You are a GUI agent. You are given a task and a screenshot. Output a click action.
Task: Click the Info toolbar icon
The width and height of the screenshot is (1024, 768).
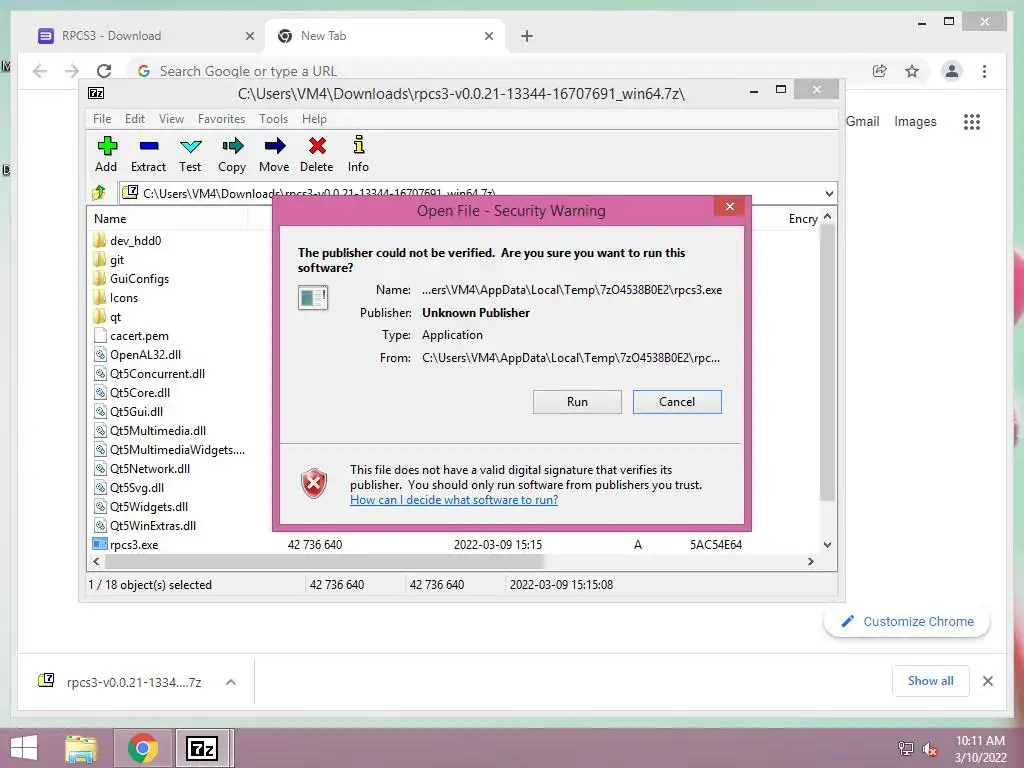pyautogui.click(x=358, y=154)
